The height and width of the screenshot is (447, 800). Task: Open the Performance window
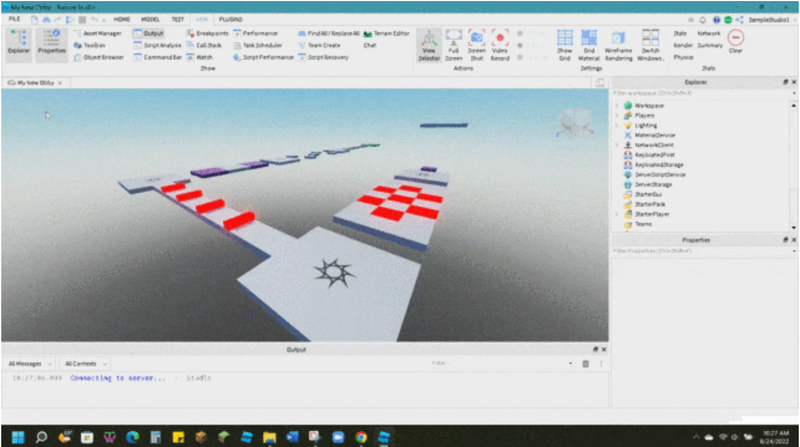tap(256, 33)
